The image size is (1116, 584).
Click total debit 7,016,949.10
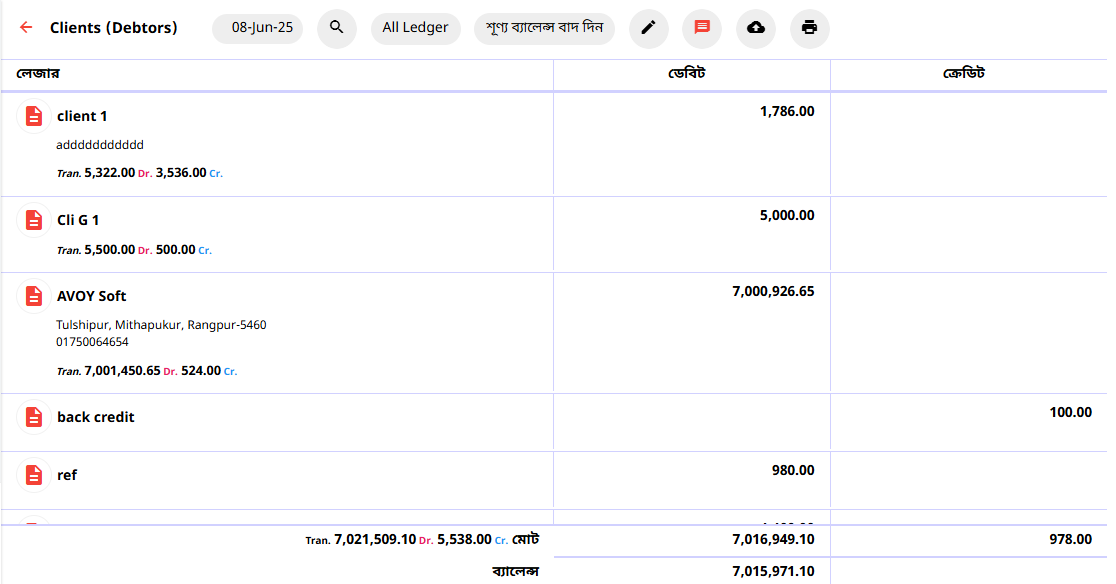point(774,539)
